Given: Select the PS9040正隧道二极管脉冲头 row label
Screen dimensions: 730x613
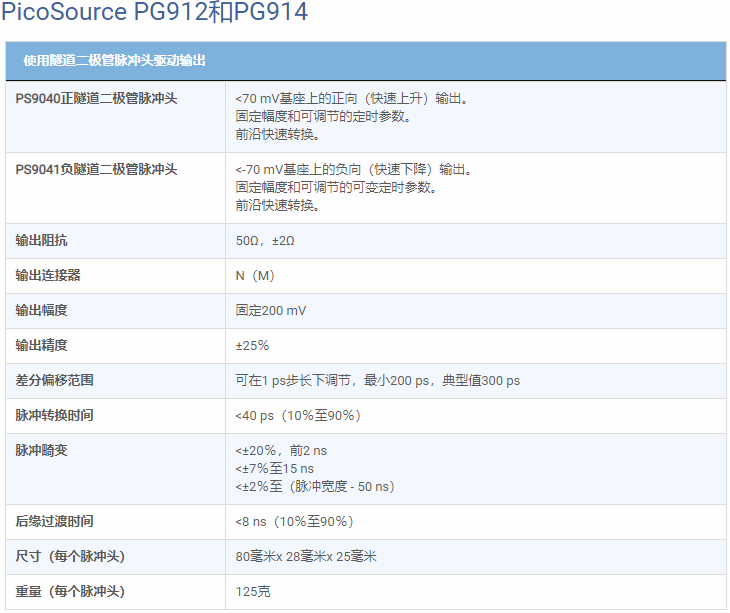Looking at the screenshot, I should click(96, 99).
